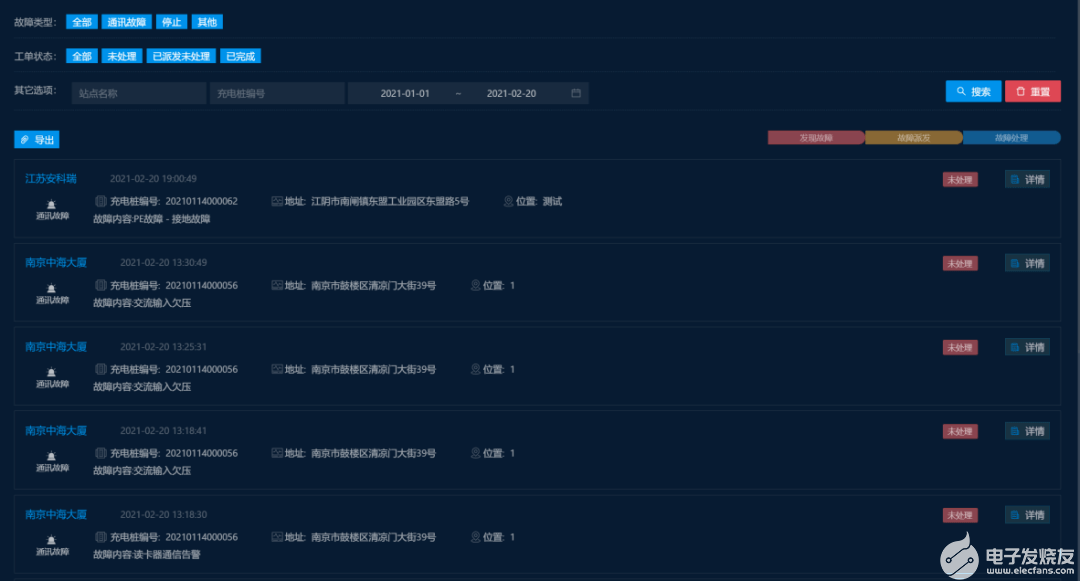The width and height of the screenshot is (1080, 581).
Task: Open 详情 for the 江苏安科瑞 record
Action: (1027, 180)
